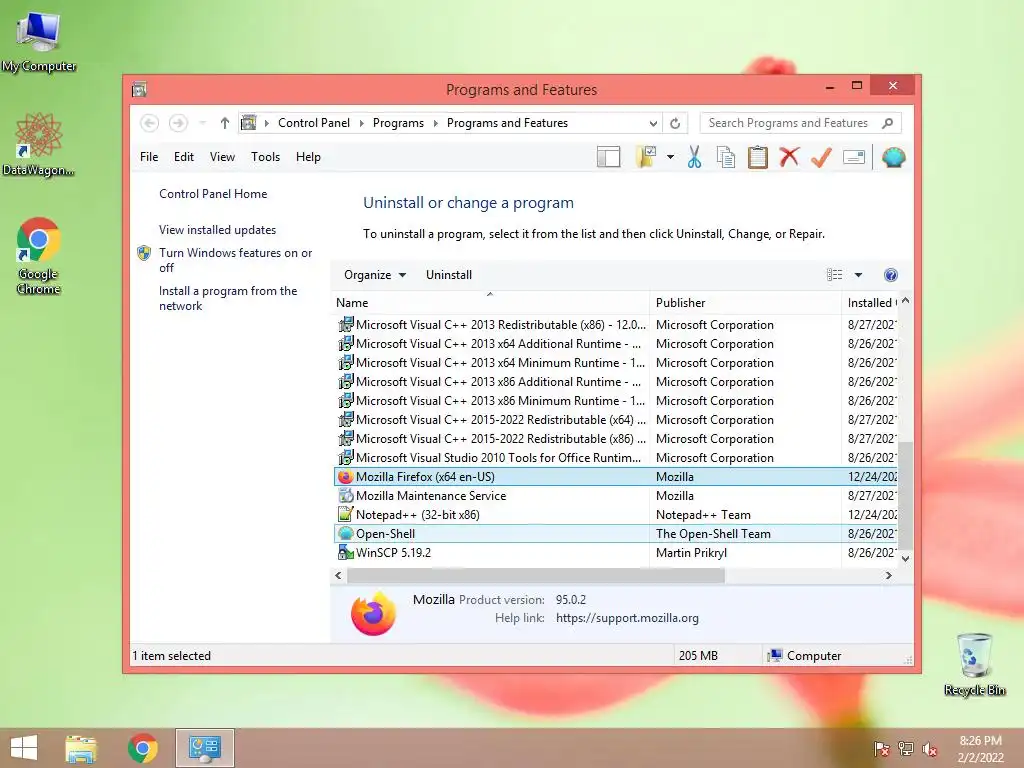Screen dimensions: 1024x768
Task: Open Classic Explorer shell settings icon
Action: [893, 157]
